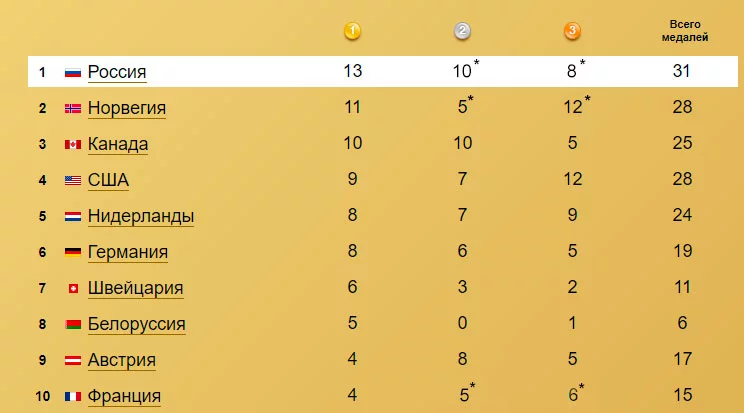Click the gold medal column icon
The image size is (744, 413).
352,31
